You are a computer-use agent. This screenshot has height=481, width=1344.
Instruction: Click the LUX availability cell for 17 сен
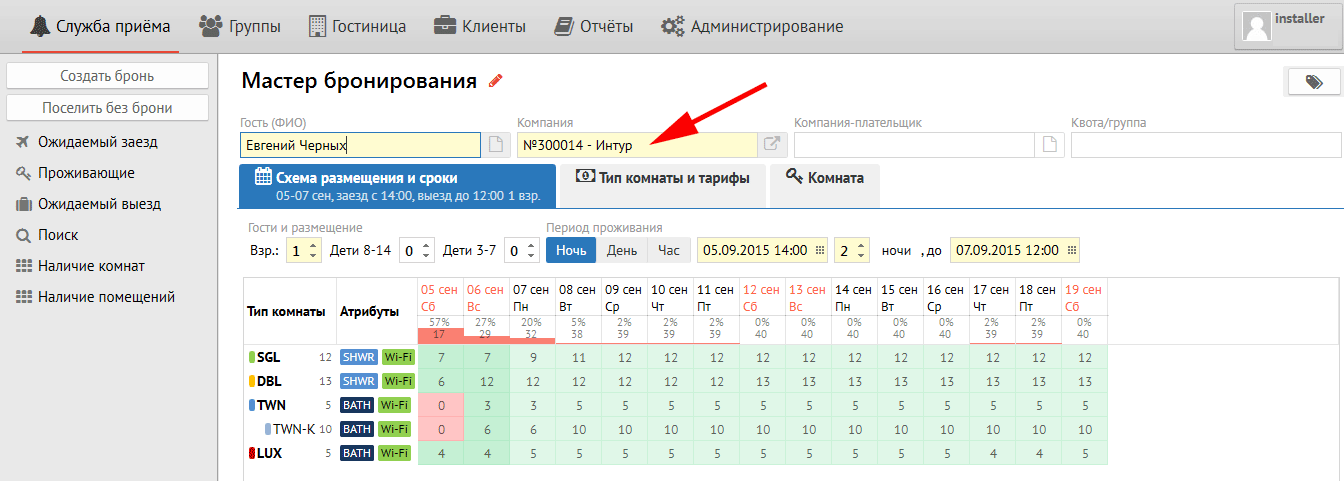click(x=993, y=453)
